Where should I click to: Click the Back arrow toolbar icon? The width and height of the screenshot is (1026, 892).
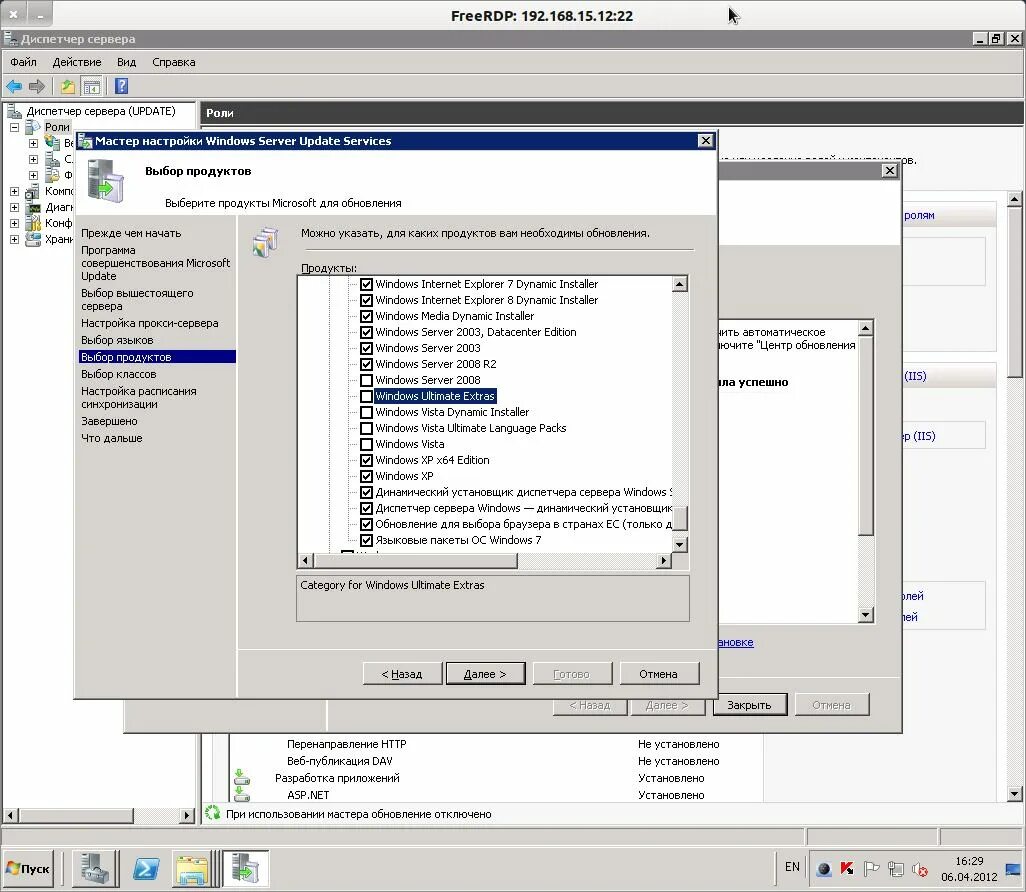point(14,86)
